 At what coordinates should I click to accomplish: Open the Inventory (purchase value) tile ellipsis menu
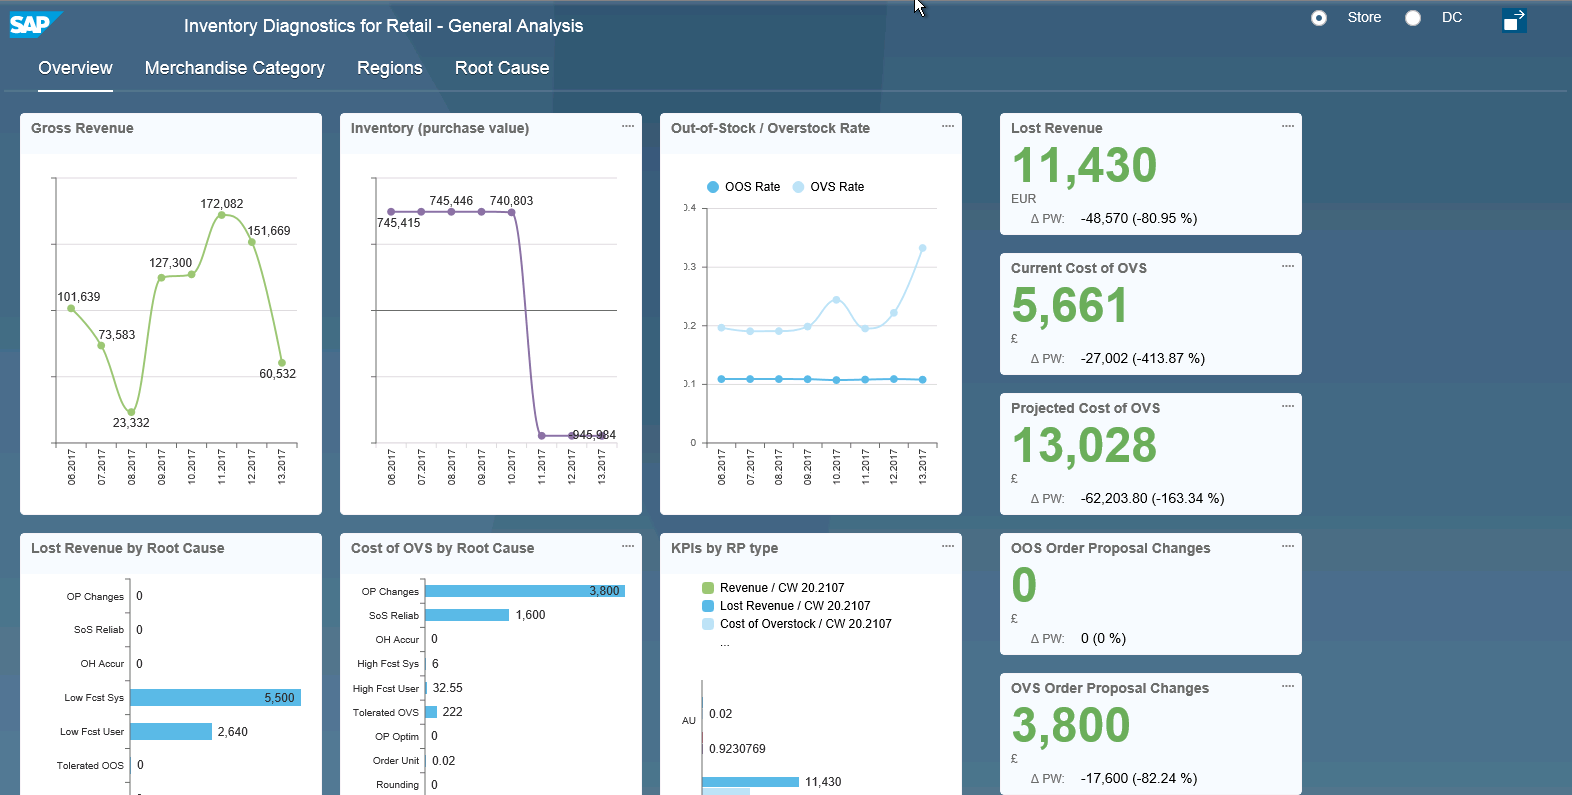tap(628, 126)
